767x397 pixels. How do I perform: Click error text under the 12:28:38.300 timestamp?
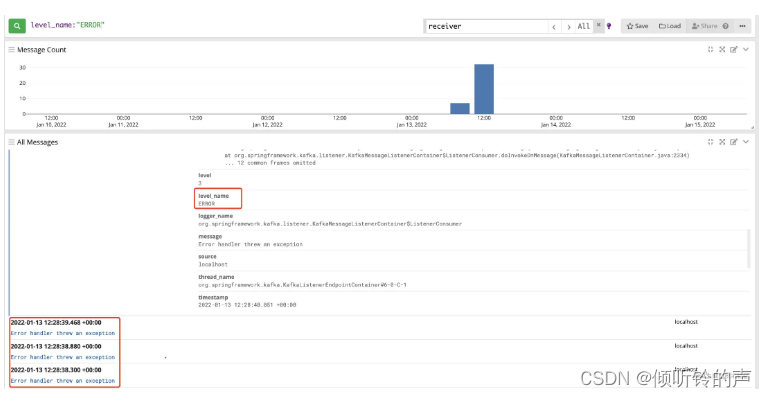click(x=63, y=381)
